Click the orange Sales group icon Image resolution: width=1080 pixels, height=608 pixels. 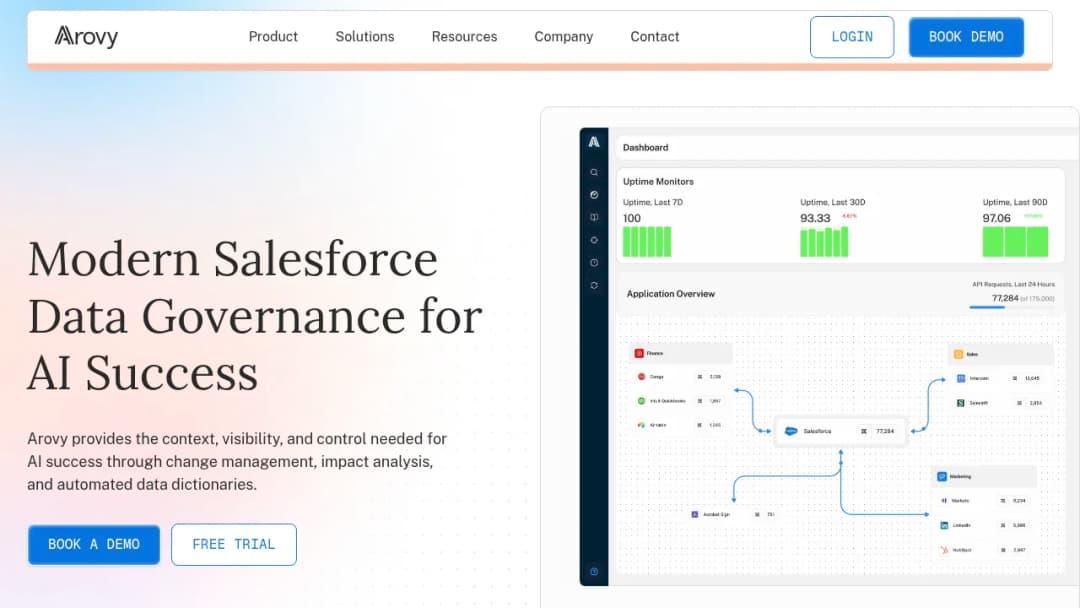click(x=958, y=355)
